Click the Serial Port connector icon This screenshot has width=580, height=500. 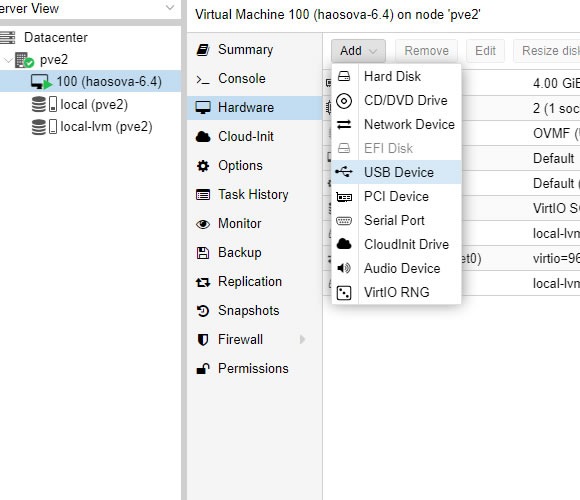(344, 221)
